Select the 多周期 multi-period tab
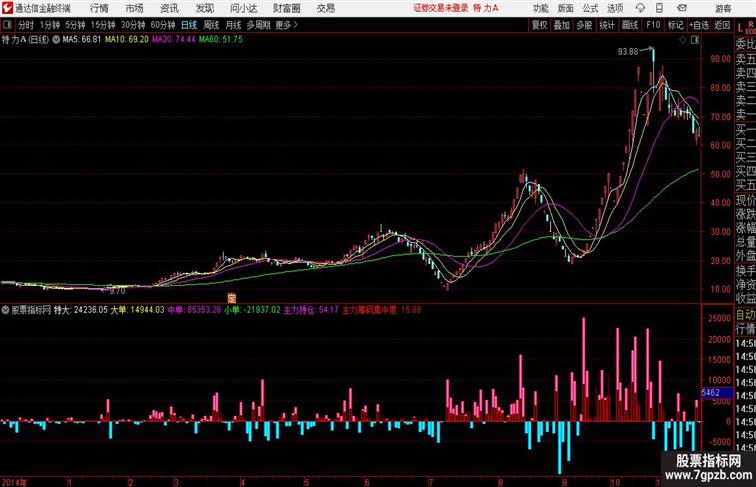This screenshot has width=756, height=487. [x=258, y=25]
